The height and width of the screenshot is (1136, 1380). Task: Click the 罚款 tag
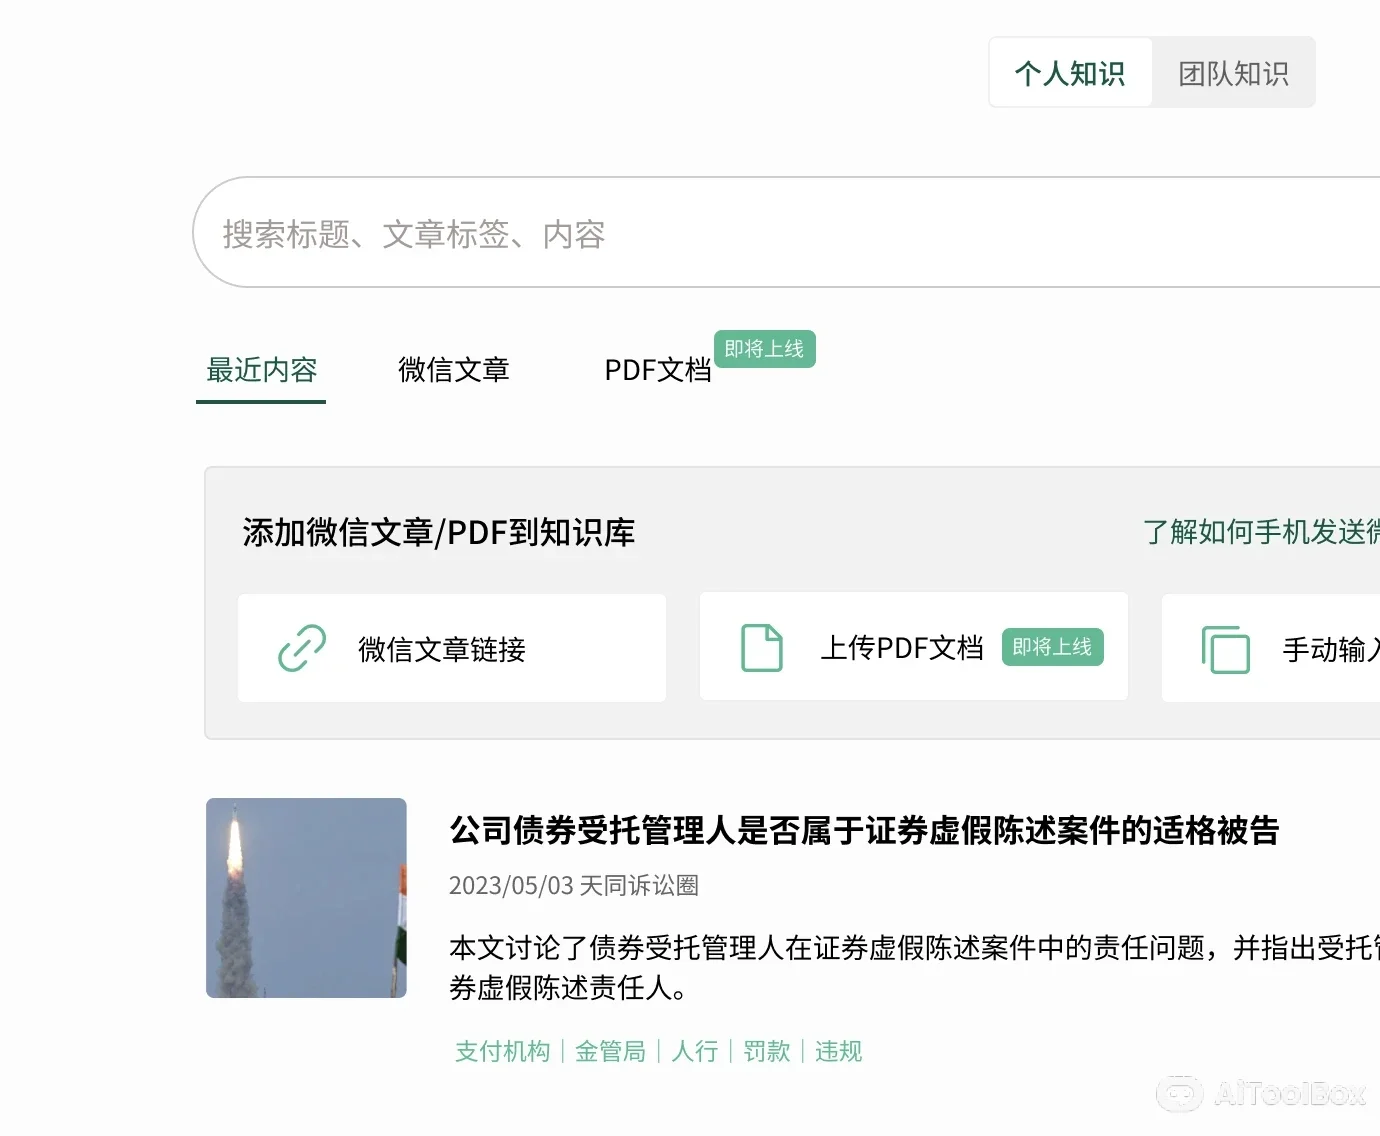(767, 1051)
